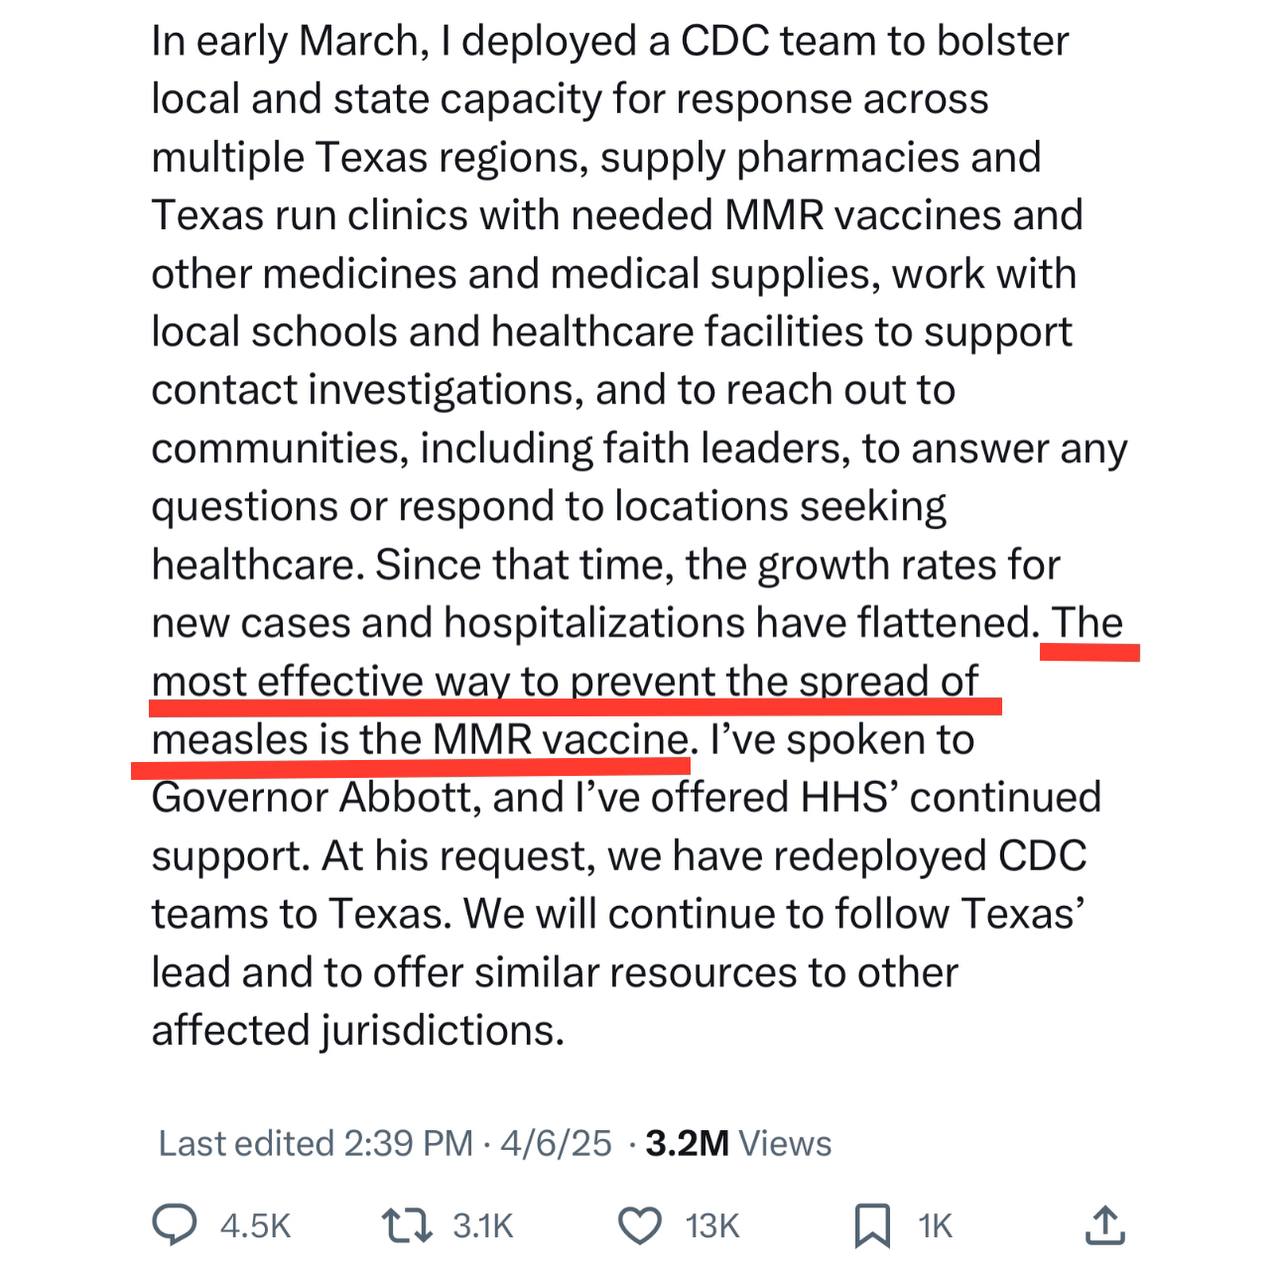The height and width of the screenshot is (1274, 1280).
Task: Click the 4/6/25 date
Action: click(556, 1143)
